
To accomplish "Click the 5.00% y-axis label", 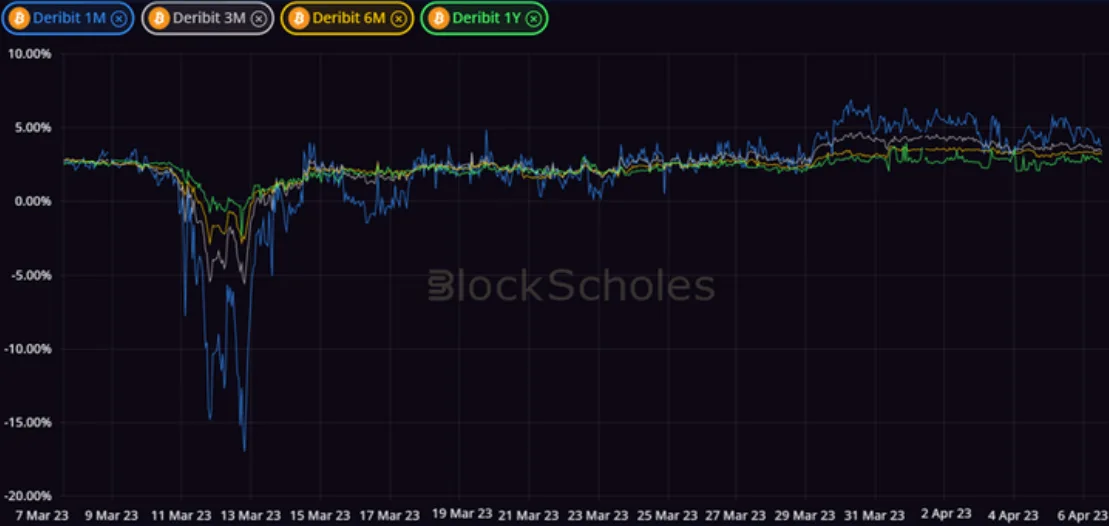I will point(32,128).
